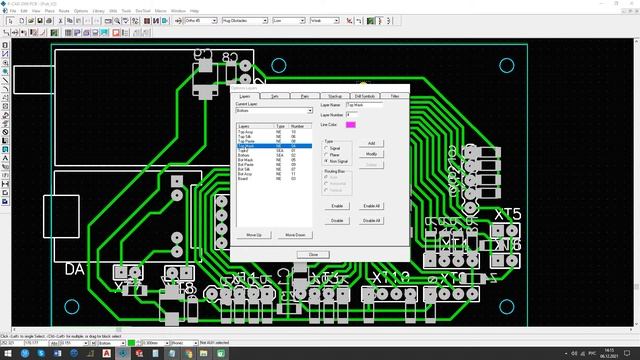Screen dimensions: 640x360
Task: Choose the Select arrow tool in toolbar
Action: [x=10, y=20]
